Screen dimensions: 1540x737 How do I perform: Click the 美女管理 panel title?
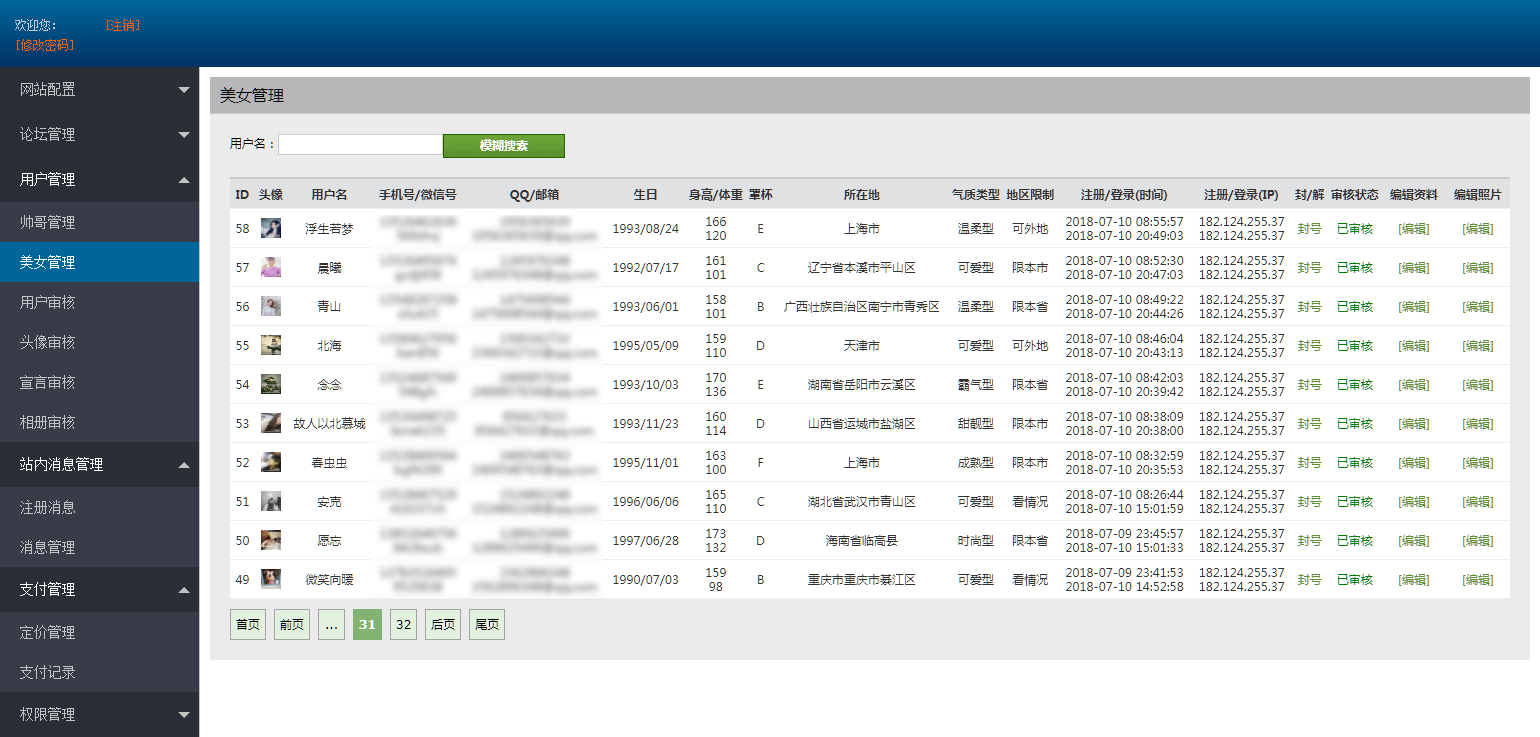point(252,96)
